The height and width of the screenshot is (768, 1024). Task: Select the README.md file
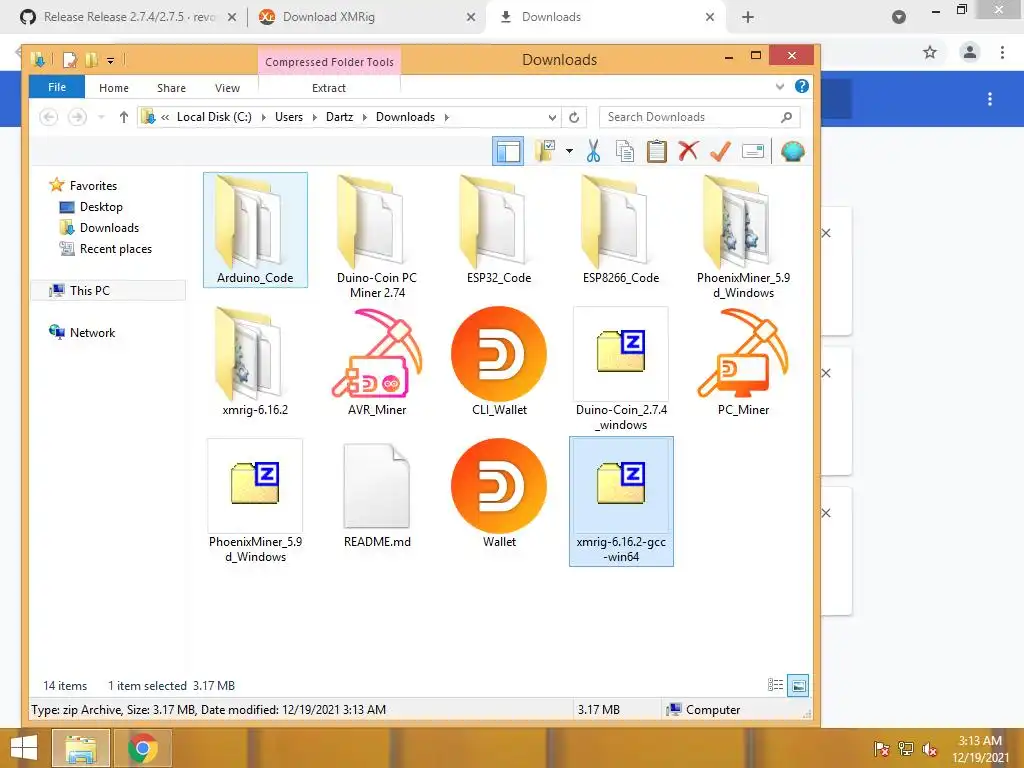(377, 494)
